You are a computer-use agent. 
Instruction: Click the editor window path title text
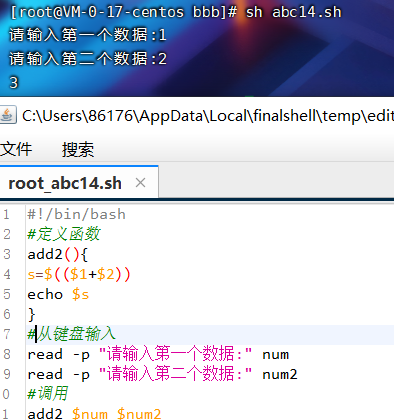click(x=208, y=116)
